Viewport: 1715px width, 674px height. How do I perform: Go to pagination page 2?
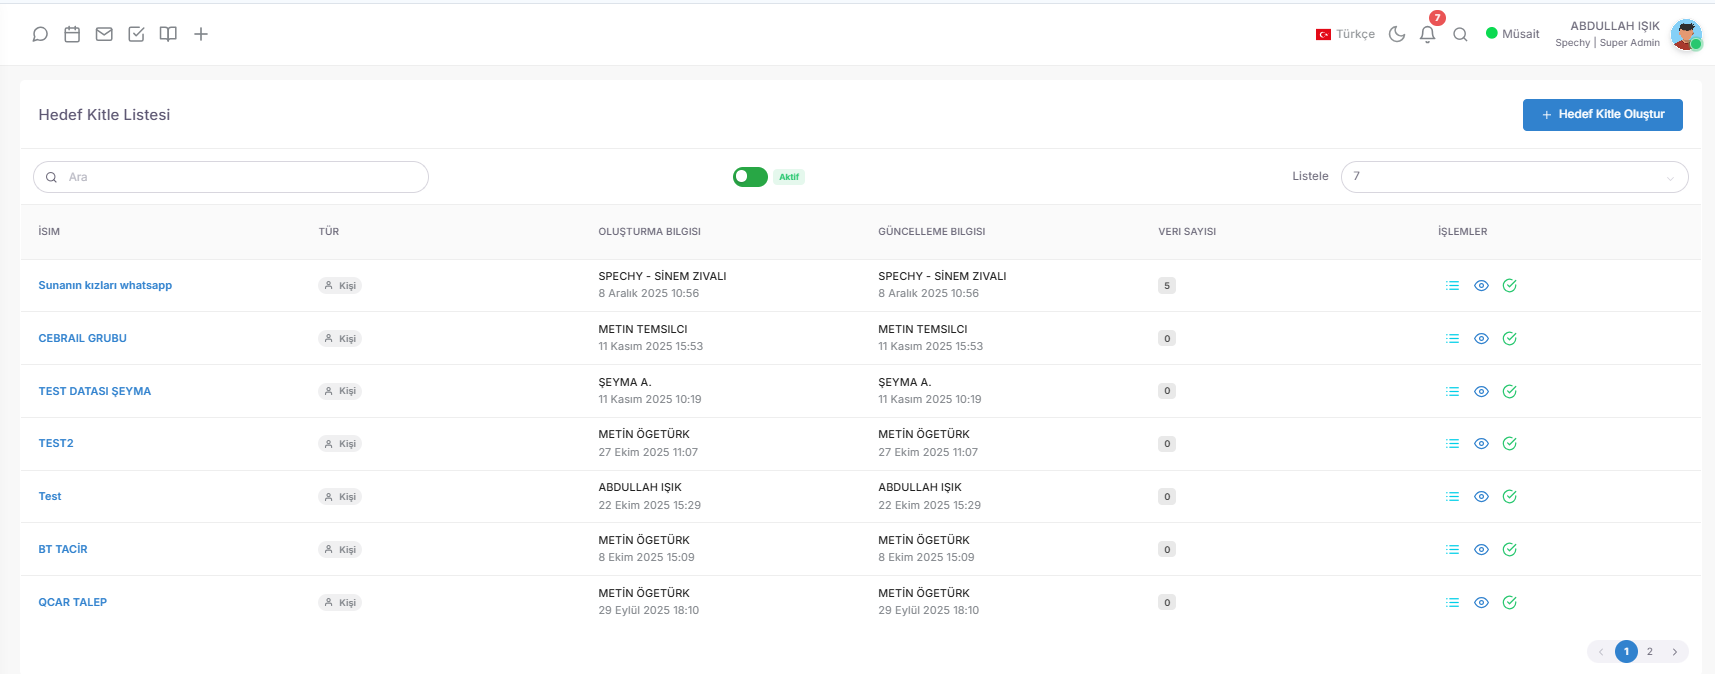[1650, 652]
